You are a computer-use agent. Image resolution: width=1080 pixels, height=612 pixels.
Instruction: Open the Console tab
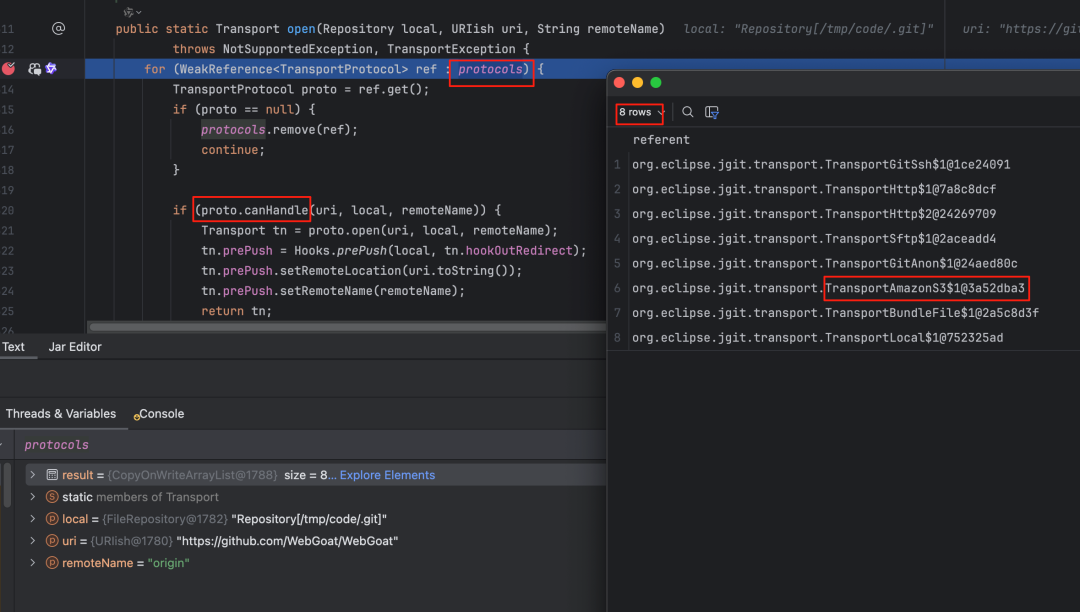point(159,414)
